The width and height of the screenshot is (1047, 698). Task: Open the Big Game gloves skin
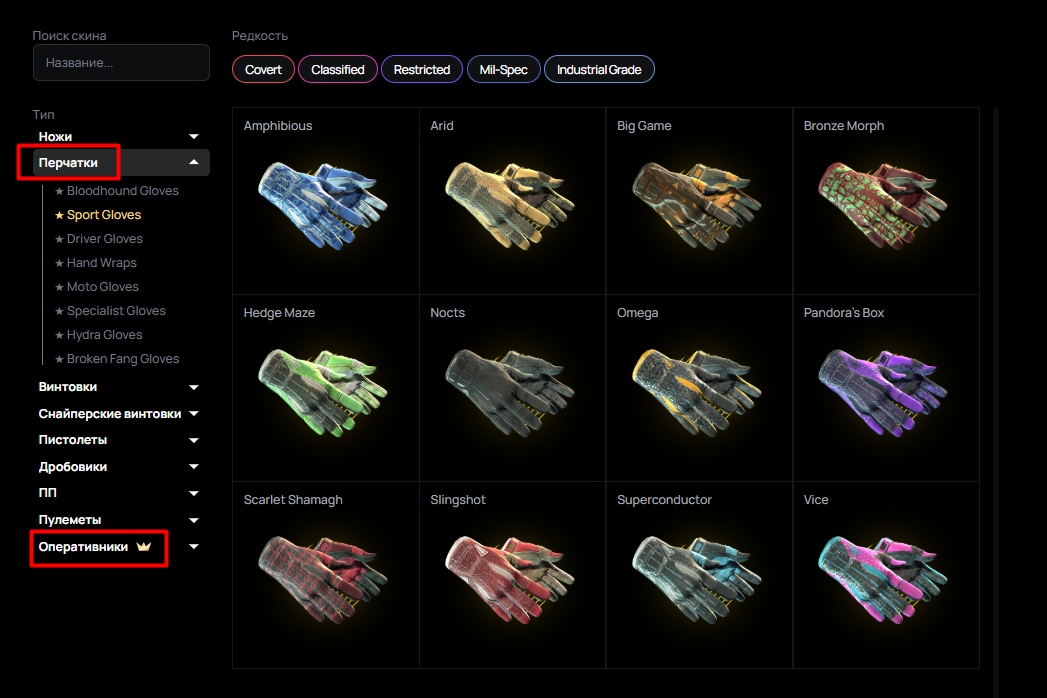[699, 201]
